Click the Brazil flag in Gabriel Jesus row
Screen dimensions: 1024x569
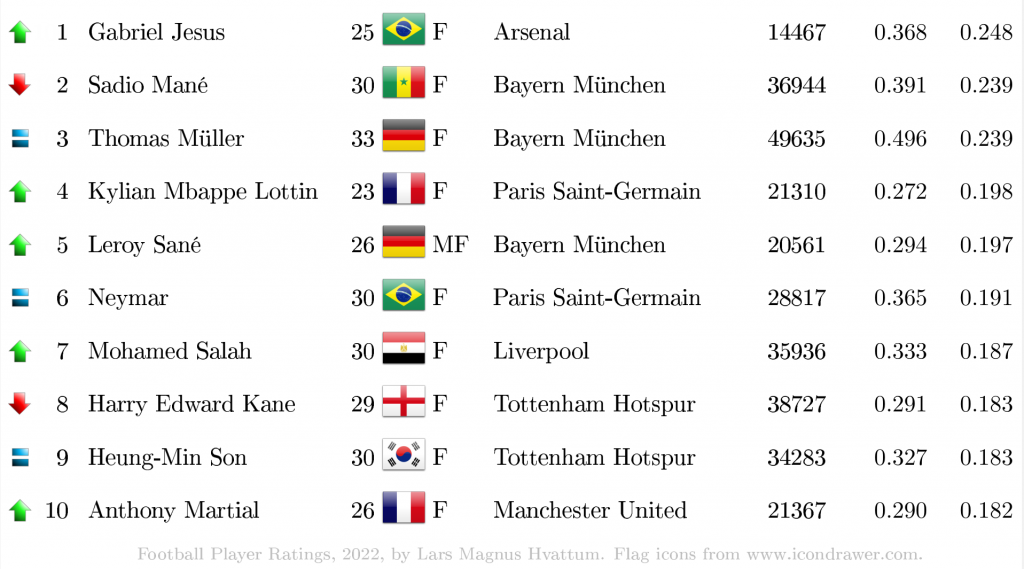(404, 29)
